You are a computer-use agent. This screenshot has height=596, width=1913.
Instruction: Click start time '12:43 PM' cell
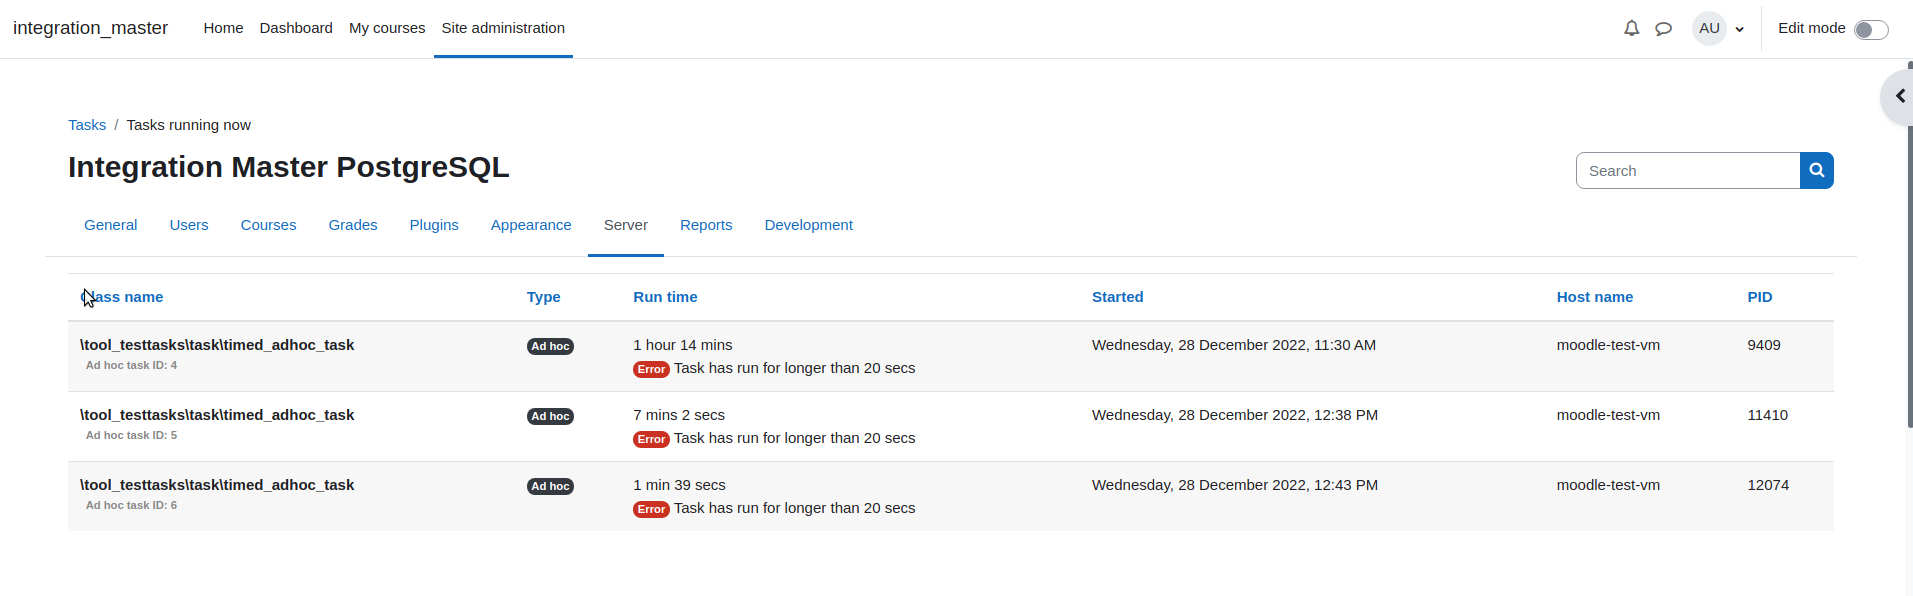[1235, 485]
